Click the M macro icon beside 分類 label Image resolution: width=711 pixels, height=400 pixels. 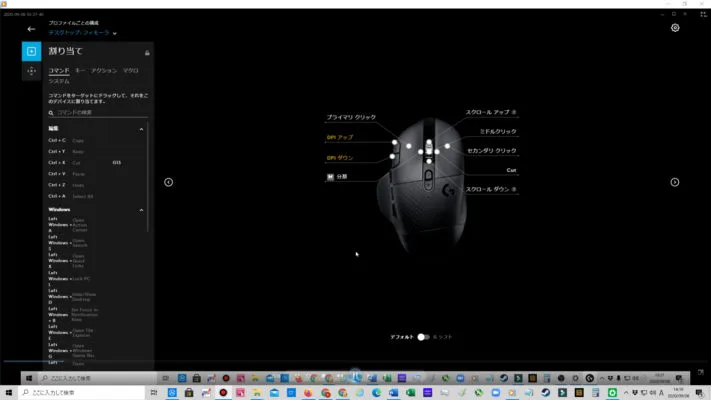pyautogui.click(x=330, y=176)
